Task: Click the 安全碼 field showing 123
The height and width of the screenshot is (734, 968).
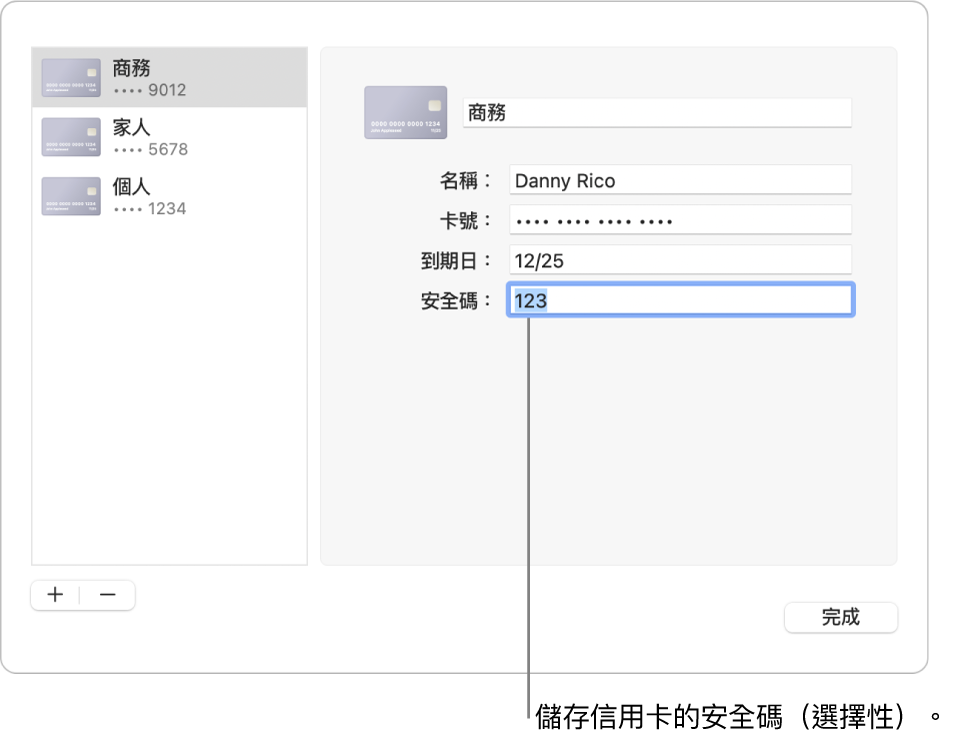Action: (x=680, y=300)
